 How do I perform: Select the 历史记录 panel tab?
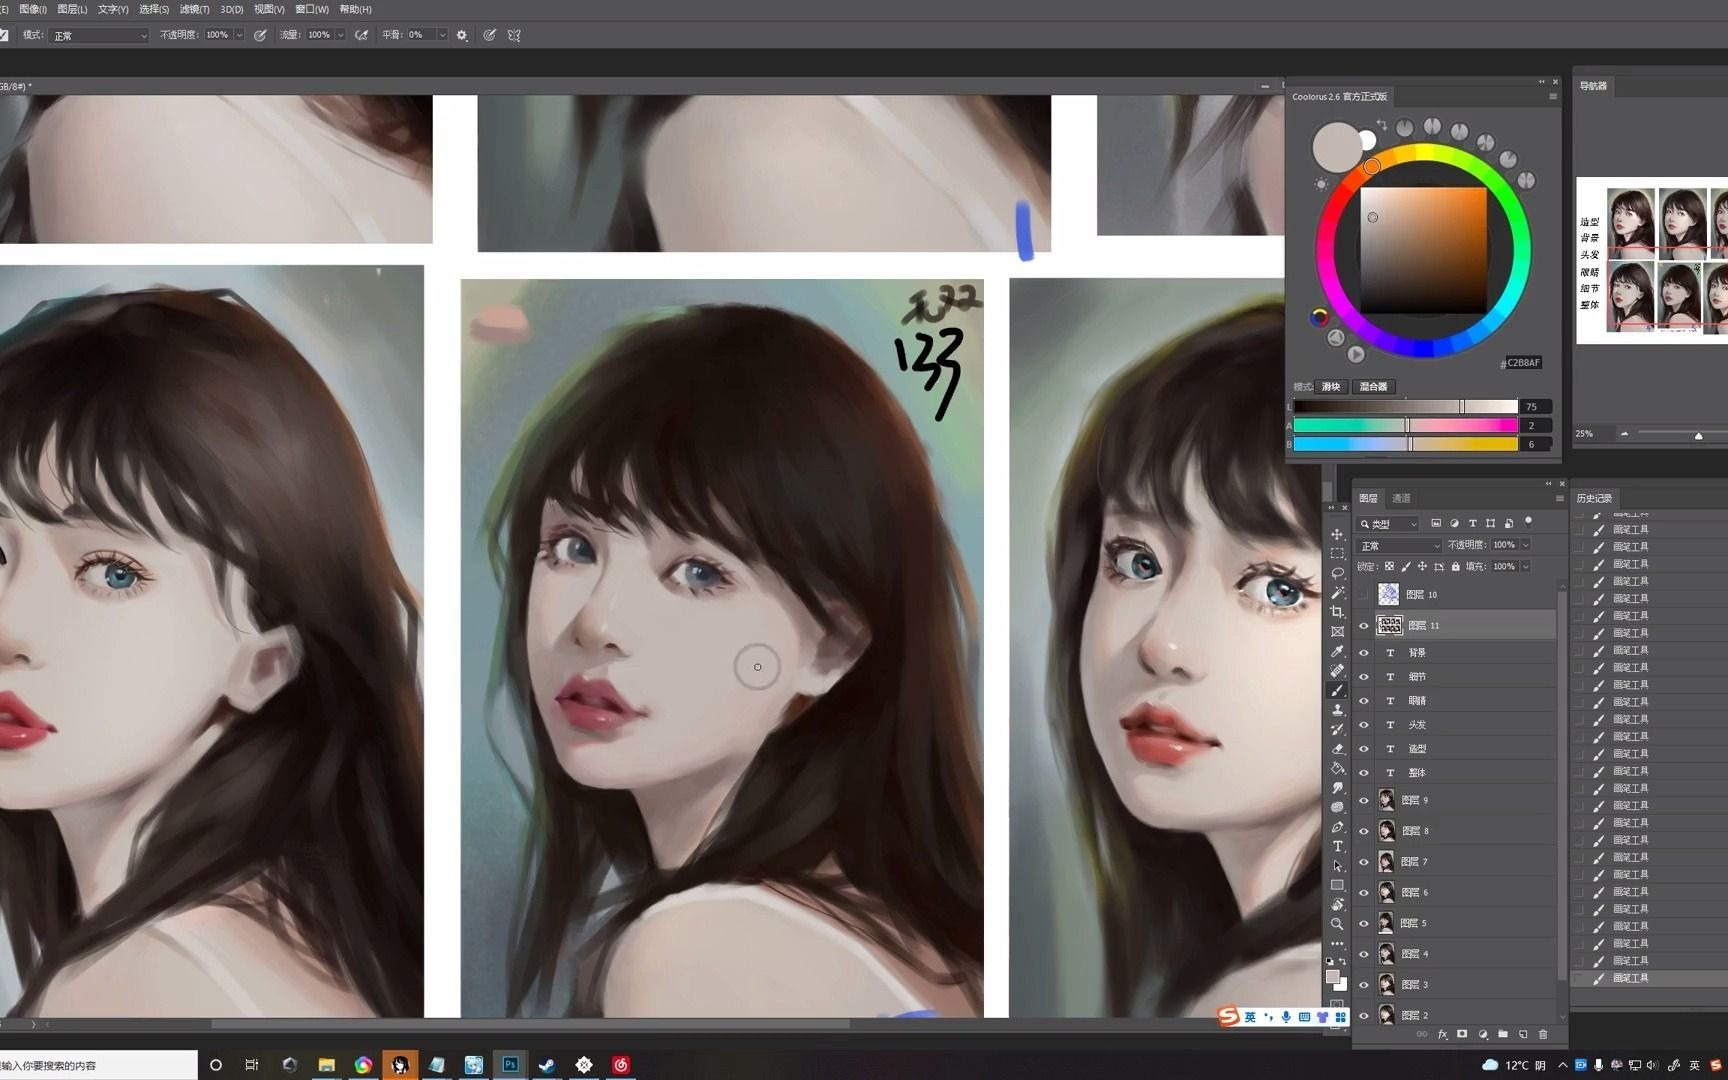coord(1594,498)
